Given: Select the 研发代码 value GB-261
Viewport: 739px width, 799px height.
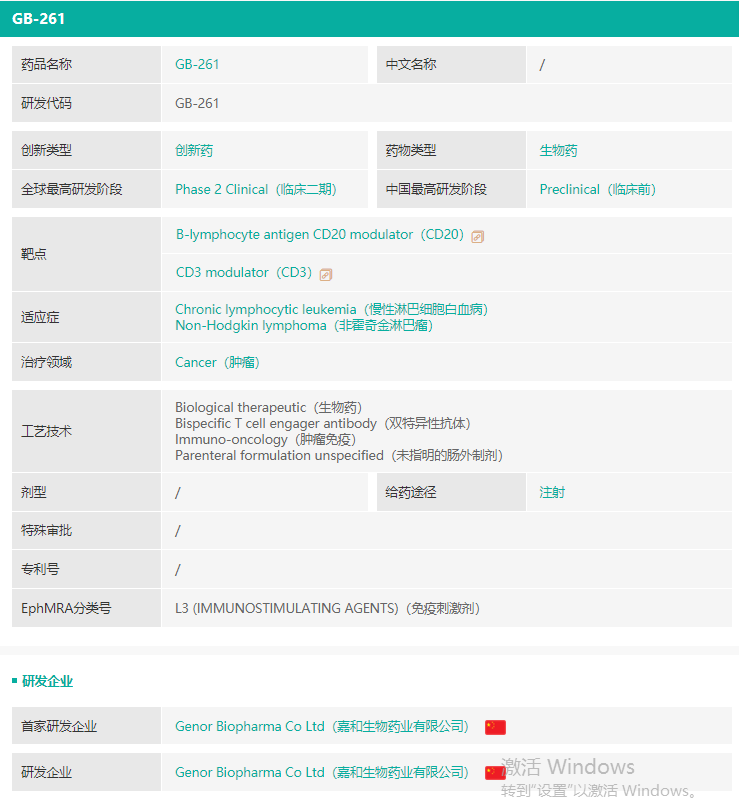Looking at the screenshot, I should coord(197,103).
